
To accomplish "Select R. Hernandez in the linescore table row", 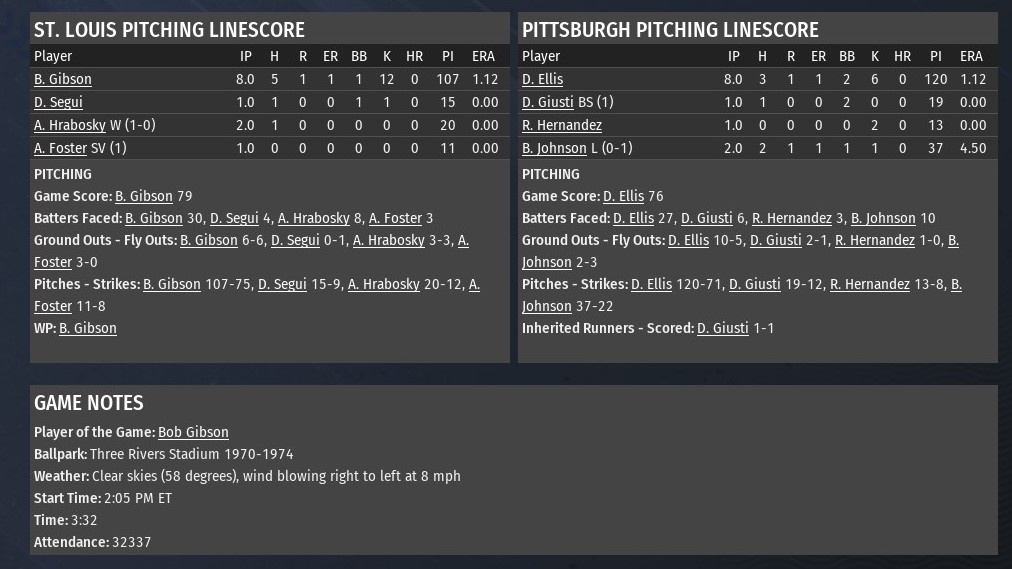I will pos(562,125).
